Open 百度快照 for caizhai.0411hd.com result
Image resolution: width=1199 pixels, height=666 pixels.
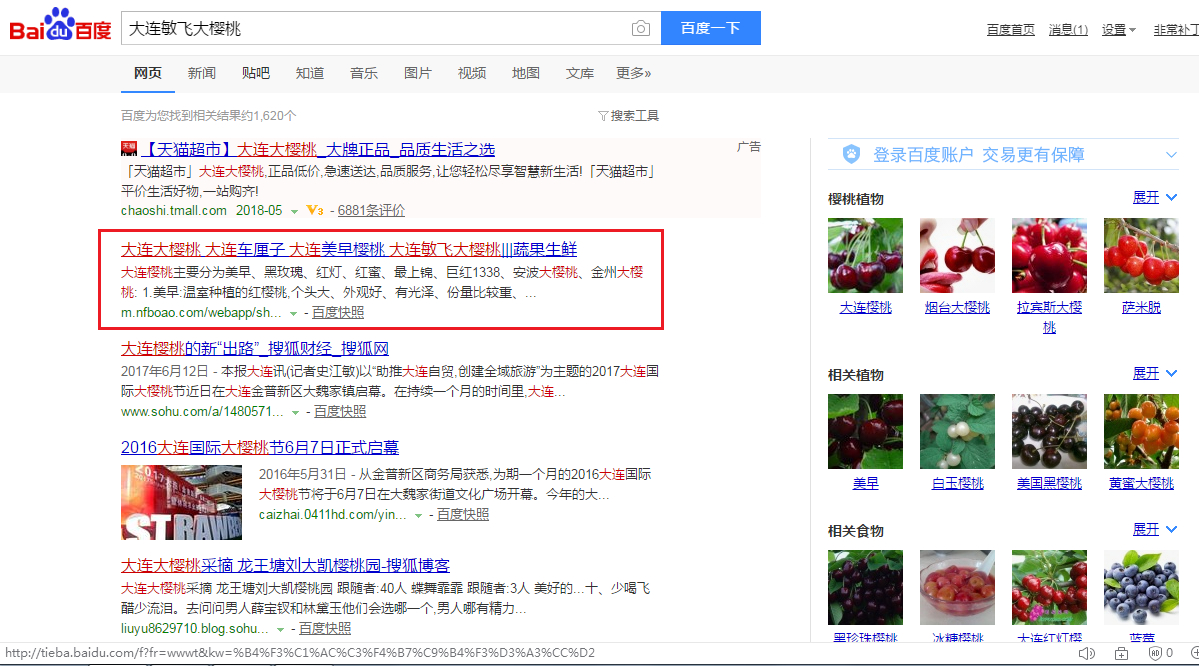[x=463, y=515]
